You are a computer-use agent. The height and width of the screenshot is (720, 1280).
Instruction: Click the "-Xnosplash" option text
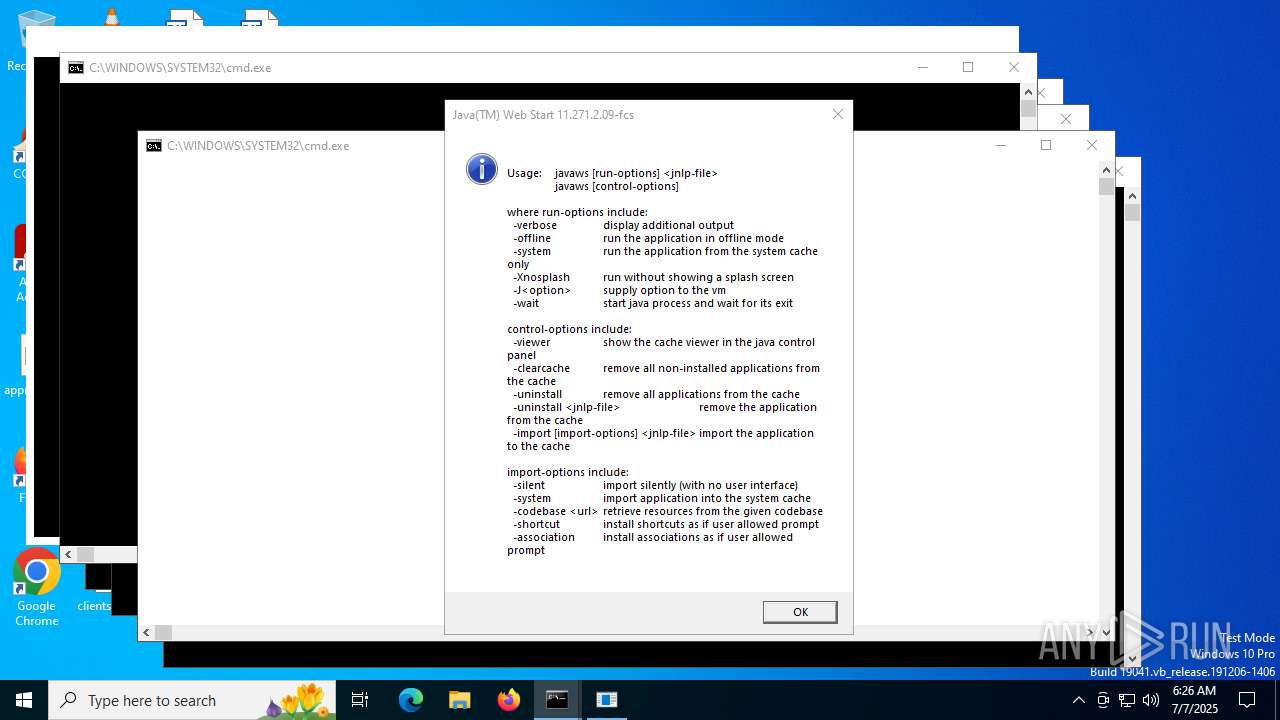(541, 277)
